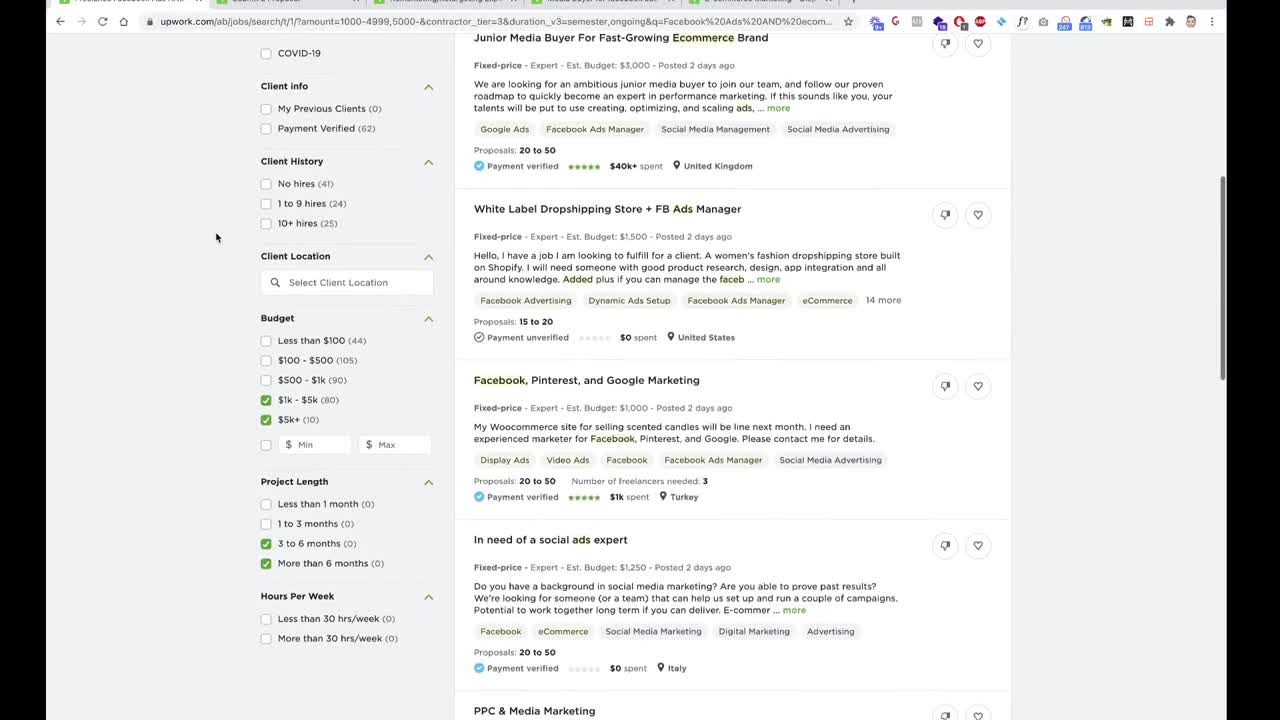
Task: Collapse the Hours Per Week section
Action: point(428,597)
